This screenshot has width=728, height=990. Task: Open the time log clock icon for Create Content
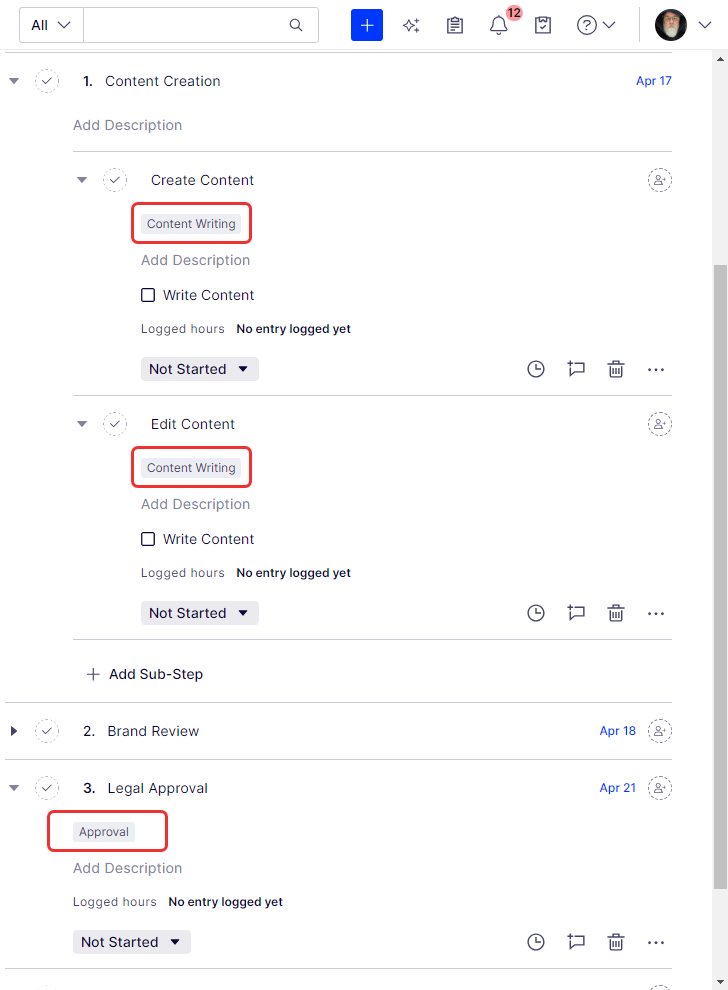point(535,368)
